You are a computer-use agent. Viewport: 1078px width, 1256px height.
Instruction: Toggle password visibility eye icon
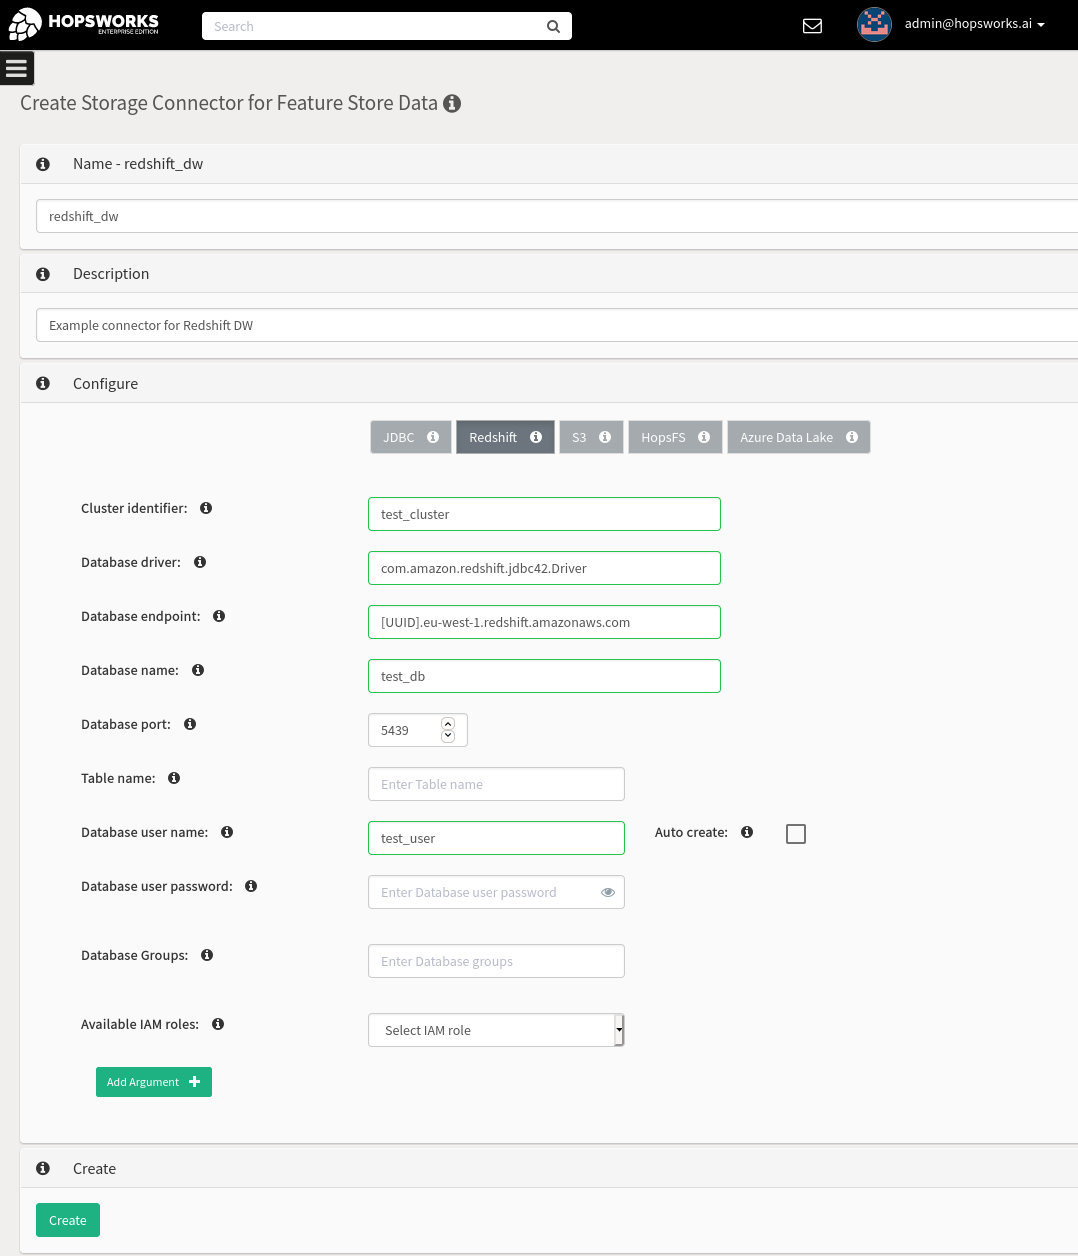coord(608,892)
